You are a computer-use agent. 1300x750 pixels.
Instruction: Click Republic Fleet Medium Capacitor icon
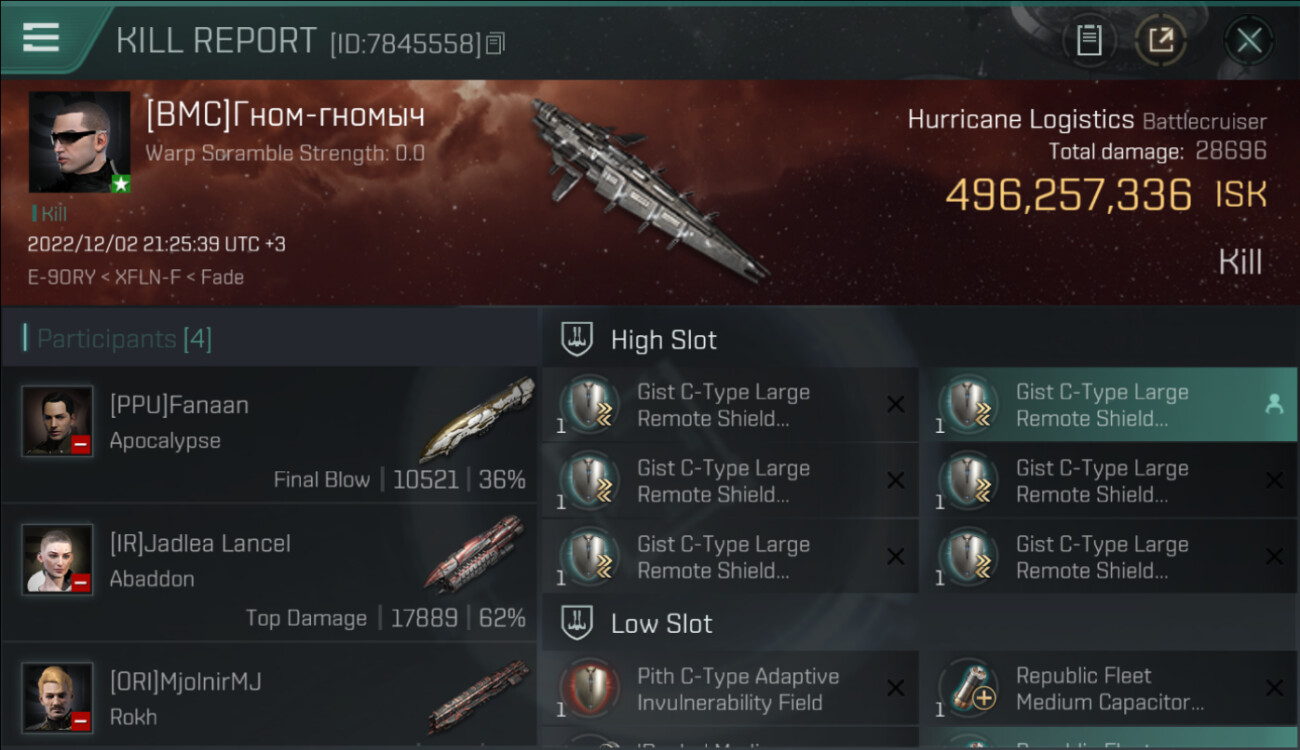(x=968, y=688)
